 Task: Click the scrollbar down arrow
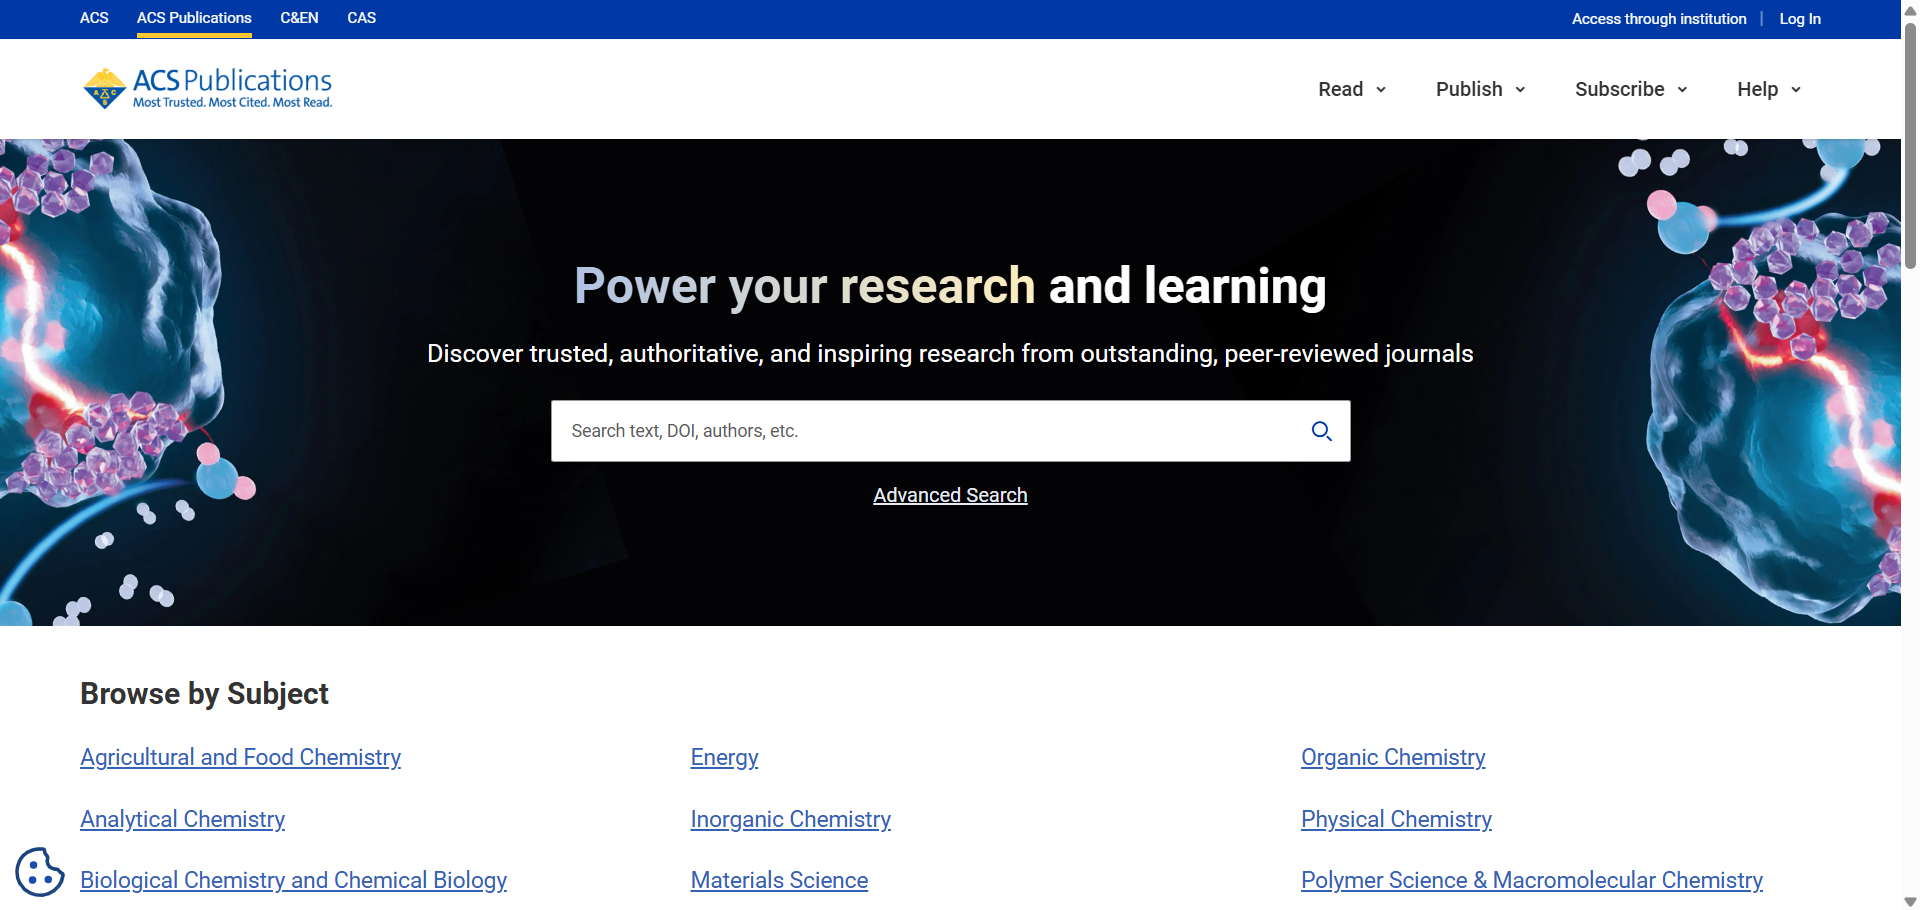(1910, 901)
